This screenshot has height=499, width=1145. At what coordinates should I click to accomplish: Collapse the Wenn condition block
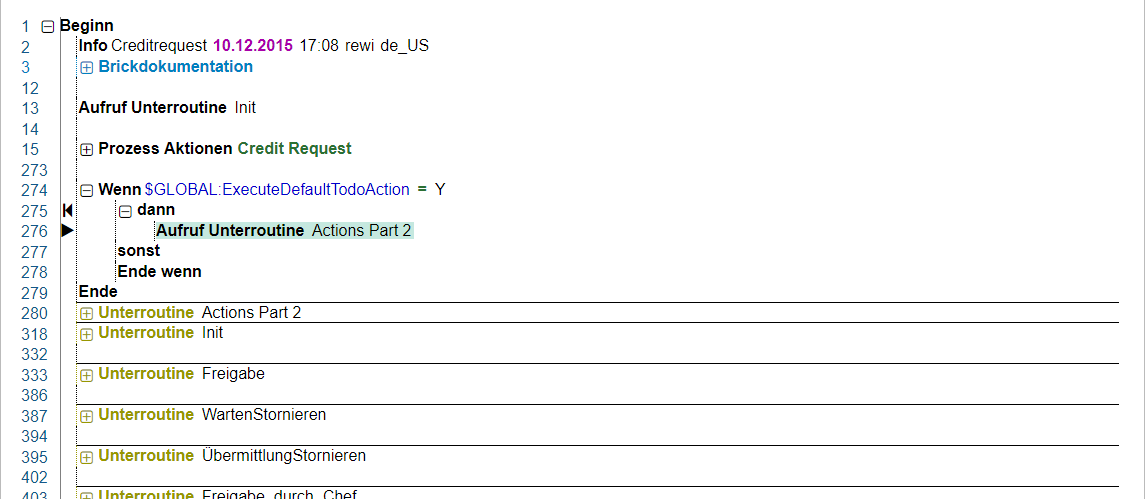(86, 191)
